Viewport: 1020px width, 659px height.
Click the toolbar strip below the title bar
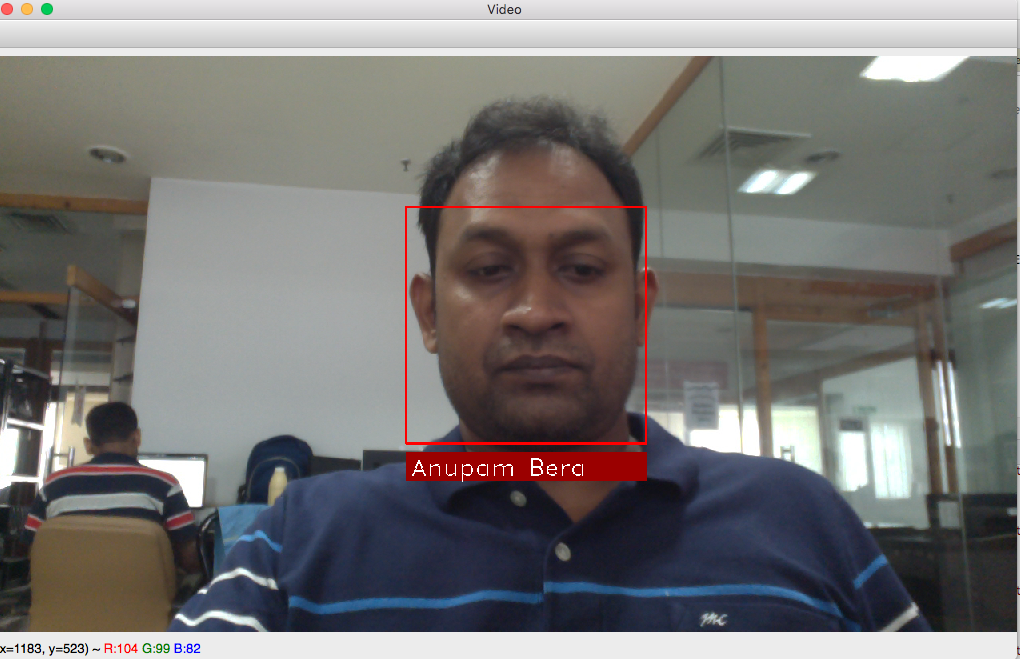pyautogui.click(x=500, y=35)
